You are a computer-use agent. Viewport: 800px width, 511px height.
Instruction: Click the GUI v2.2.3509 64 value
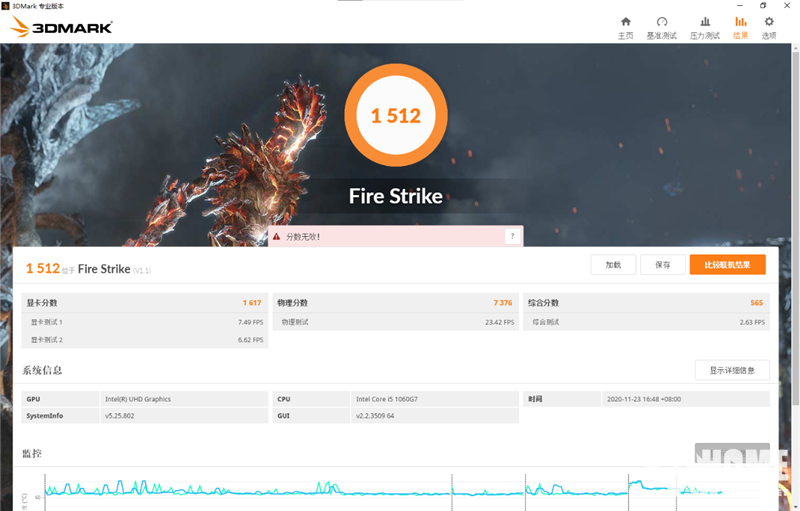(375, 416)
